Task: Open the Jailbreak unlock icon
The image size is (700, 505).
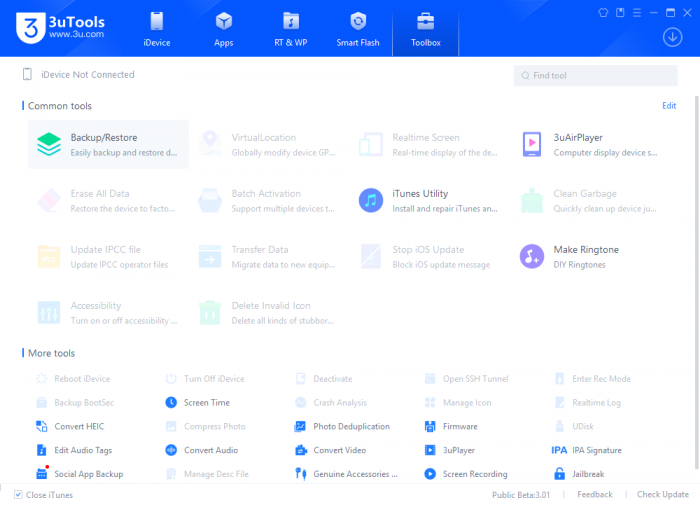Action: 559,474
